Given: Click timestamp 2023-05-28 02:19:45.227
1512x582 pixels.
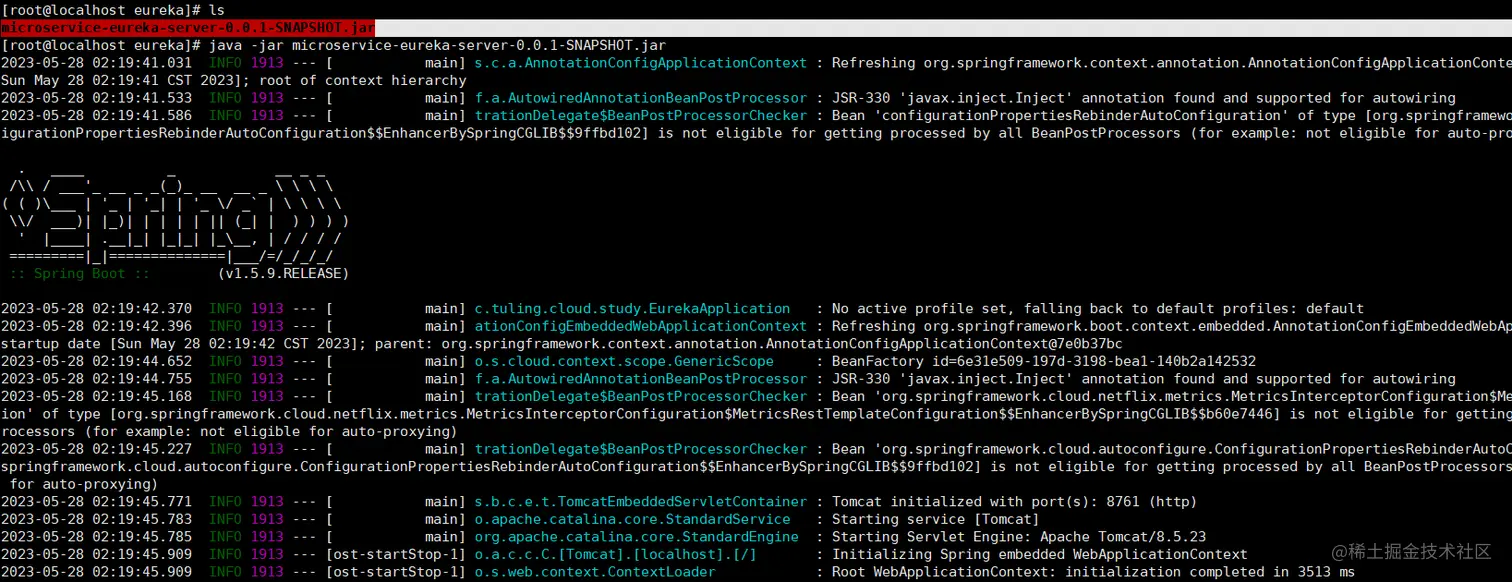Looking at the screenshot, I should [96, 449].
